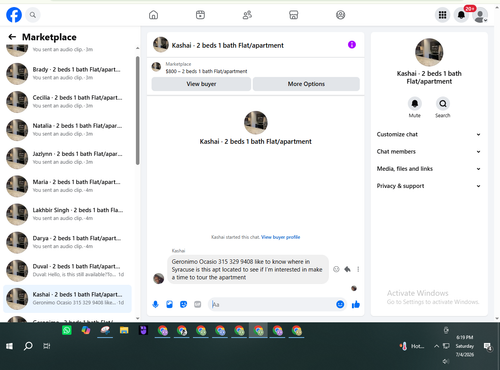Open the taskbar clock and date
Image resolution: width=500 pixels, height=370 pixels.
tap(465, 346)
